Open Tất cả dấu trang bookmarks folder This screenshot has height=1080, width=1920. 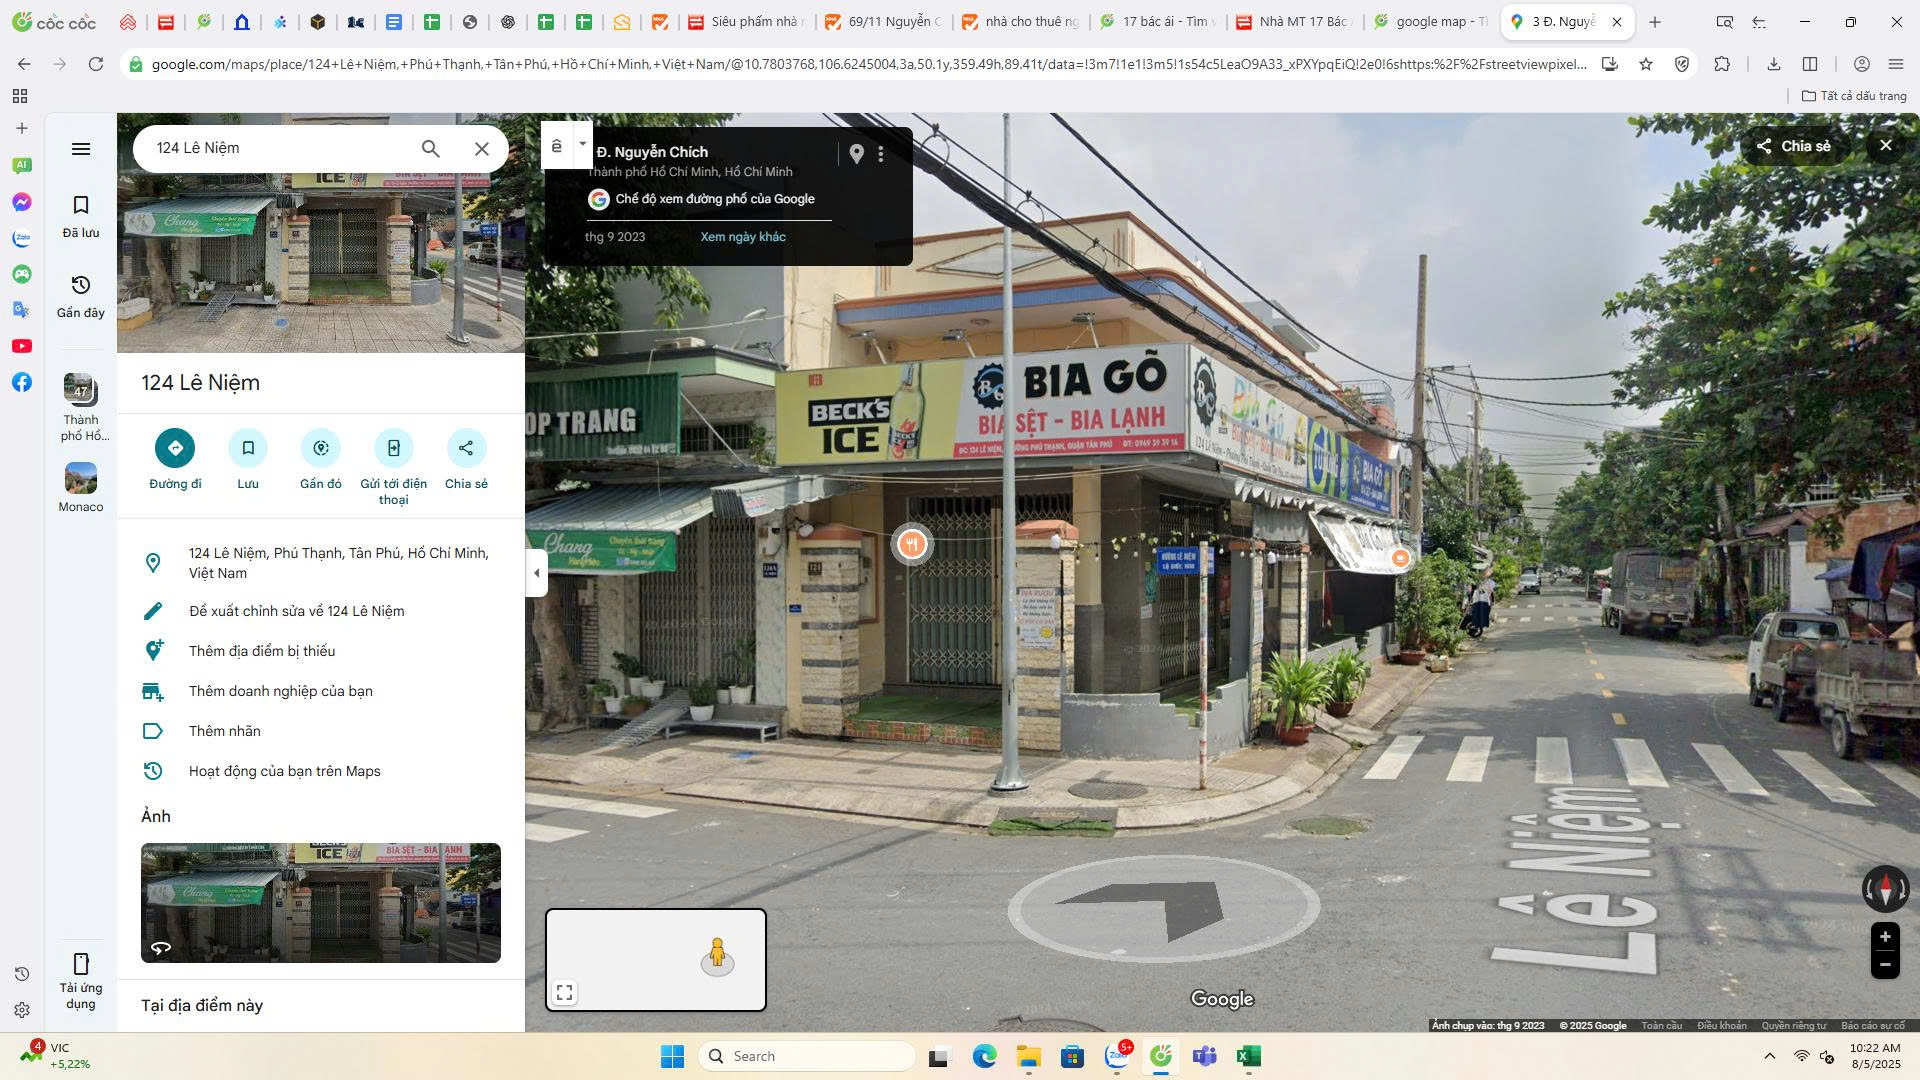tap(1854, 96)
